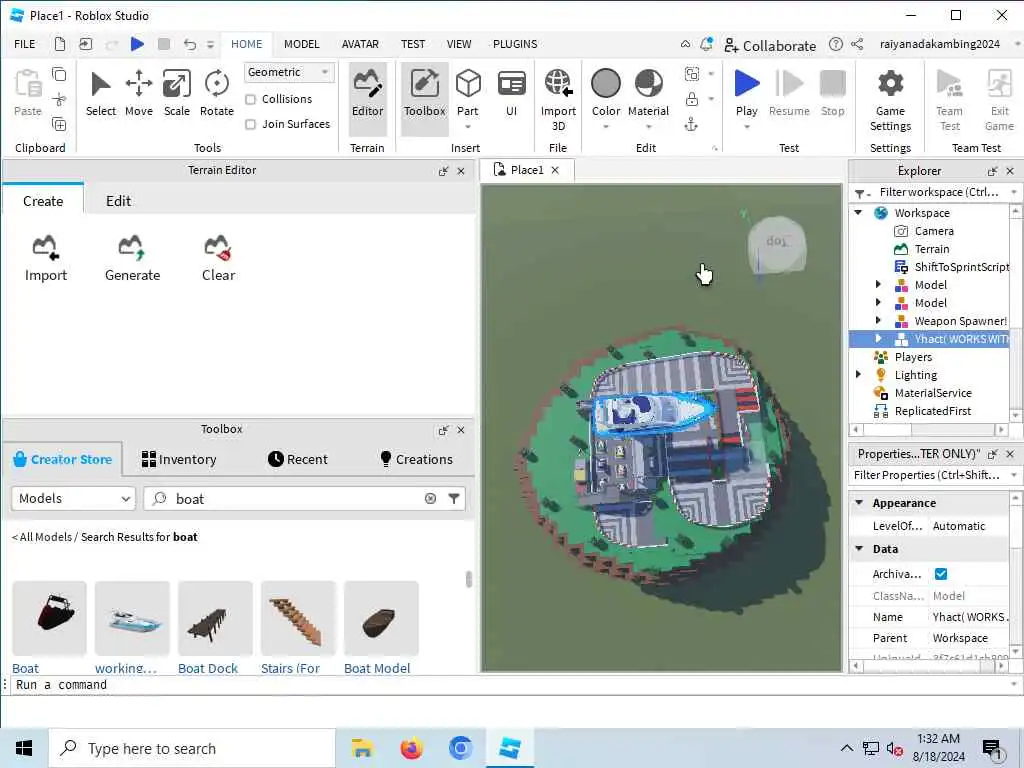The width and height of the screenshot is (1024, 768).
Task: Switch to the MODEL ribbon tab
Action: [301, 44]
